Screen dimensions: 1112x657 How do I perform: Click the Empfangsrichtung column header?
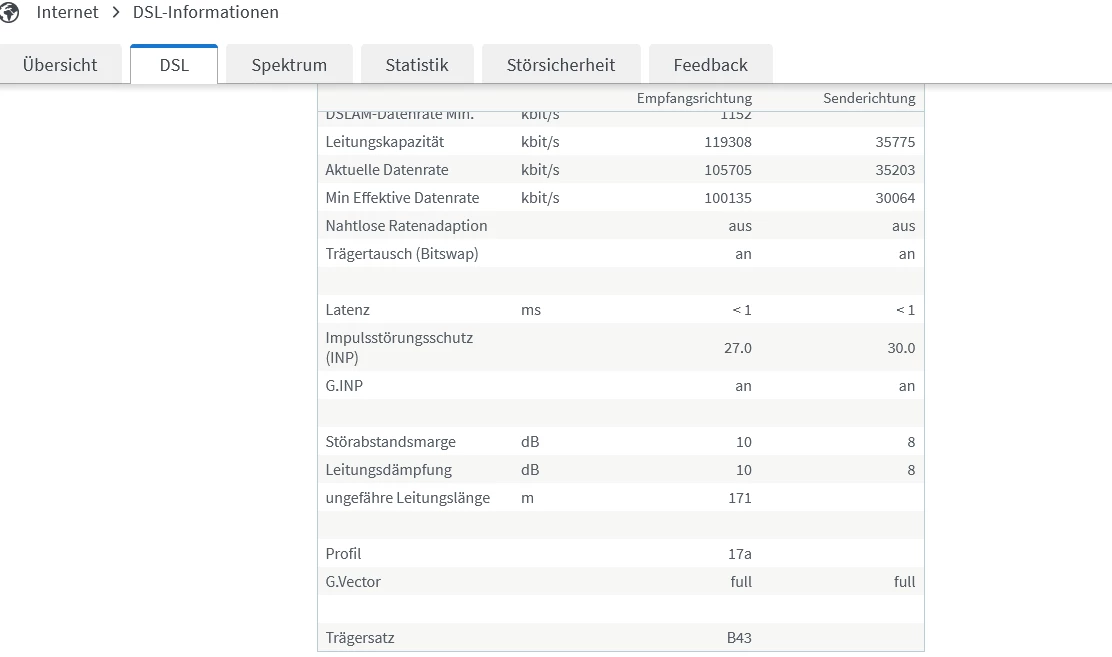[x=694, y=98]
